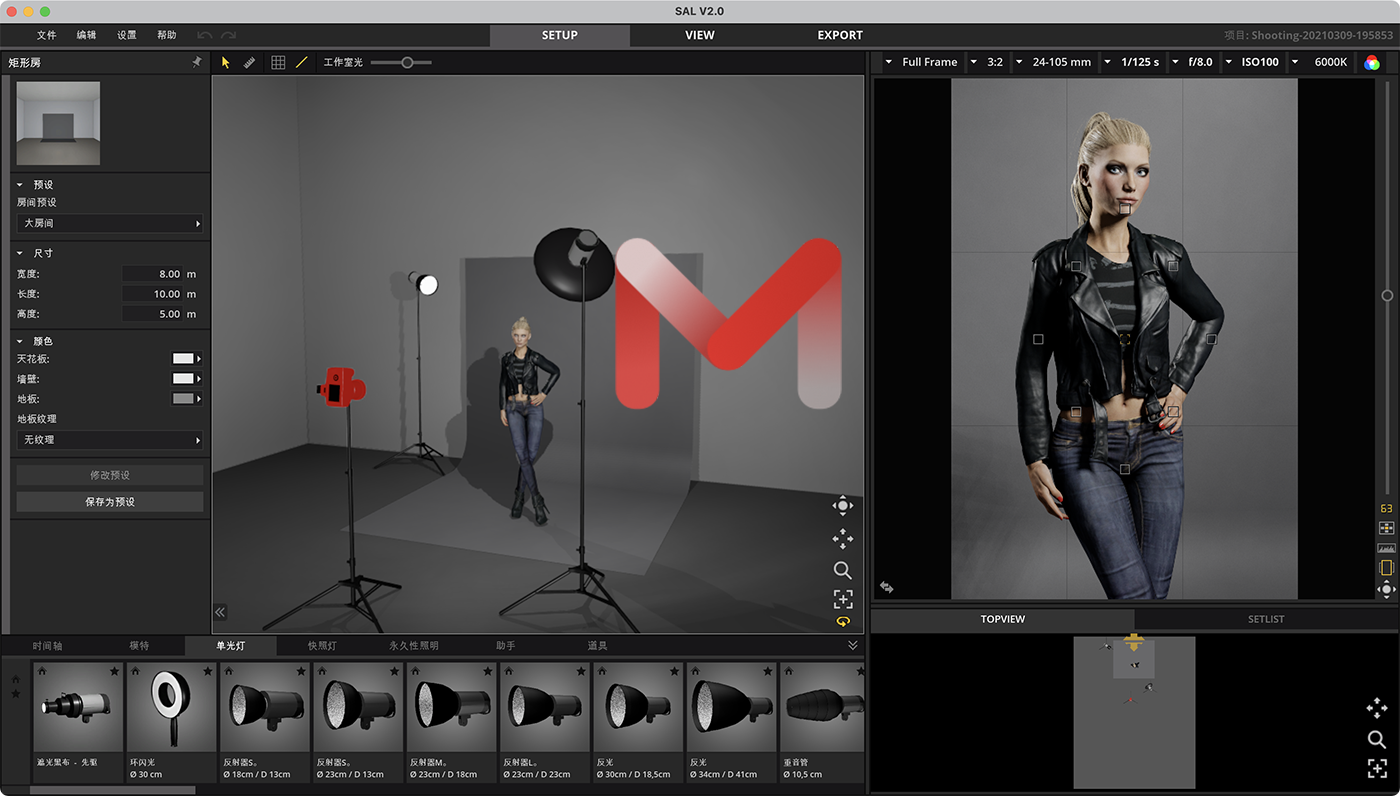Open the Full Frame sensor dropdown

point(921,62)
